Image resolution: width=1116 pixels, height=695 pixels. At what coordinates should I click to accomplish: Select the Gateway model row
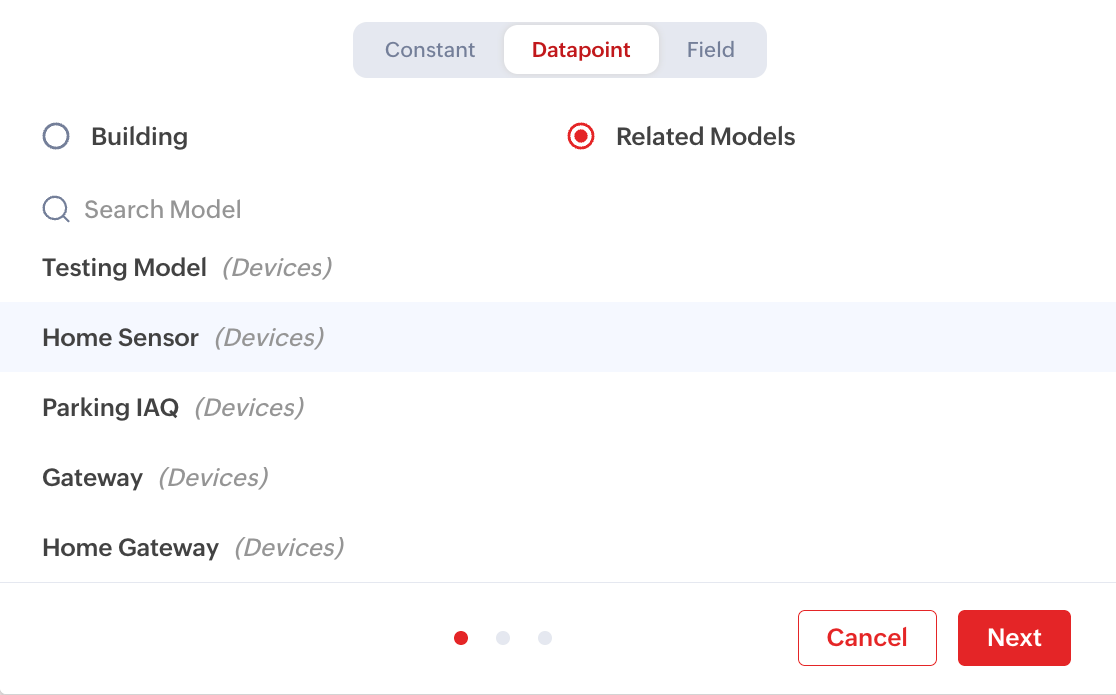tap(93, 478)
